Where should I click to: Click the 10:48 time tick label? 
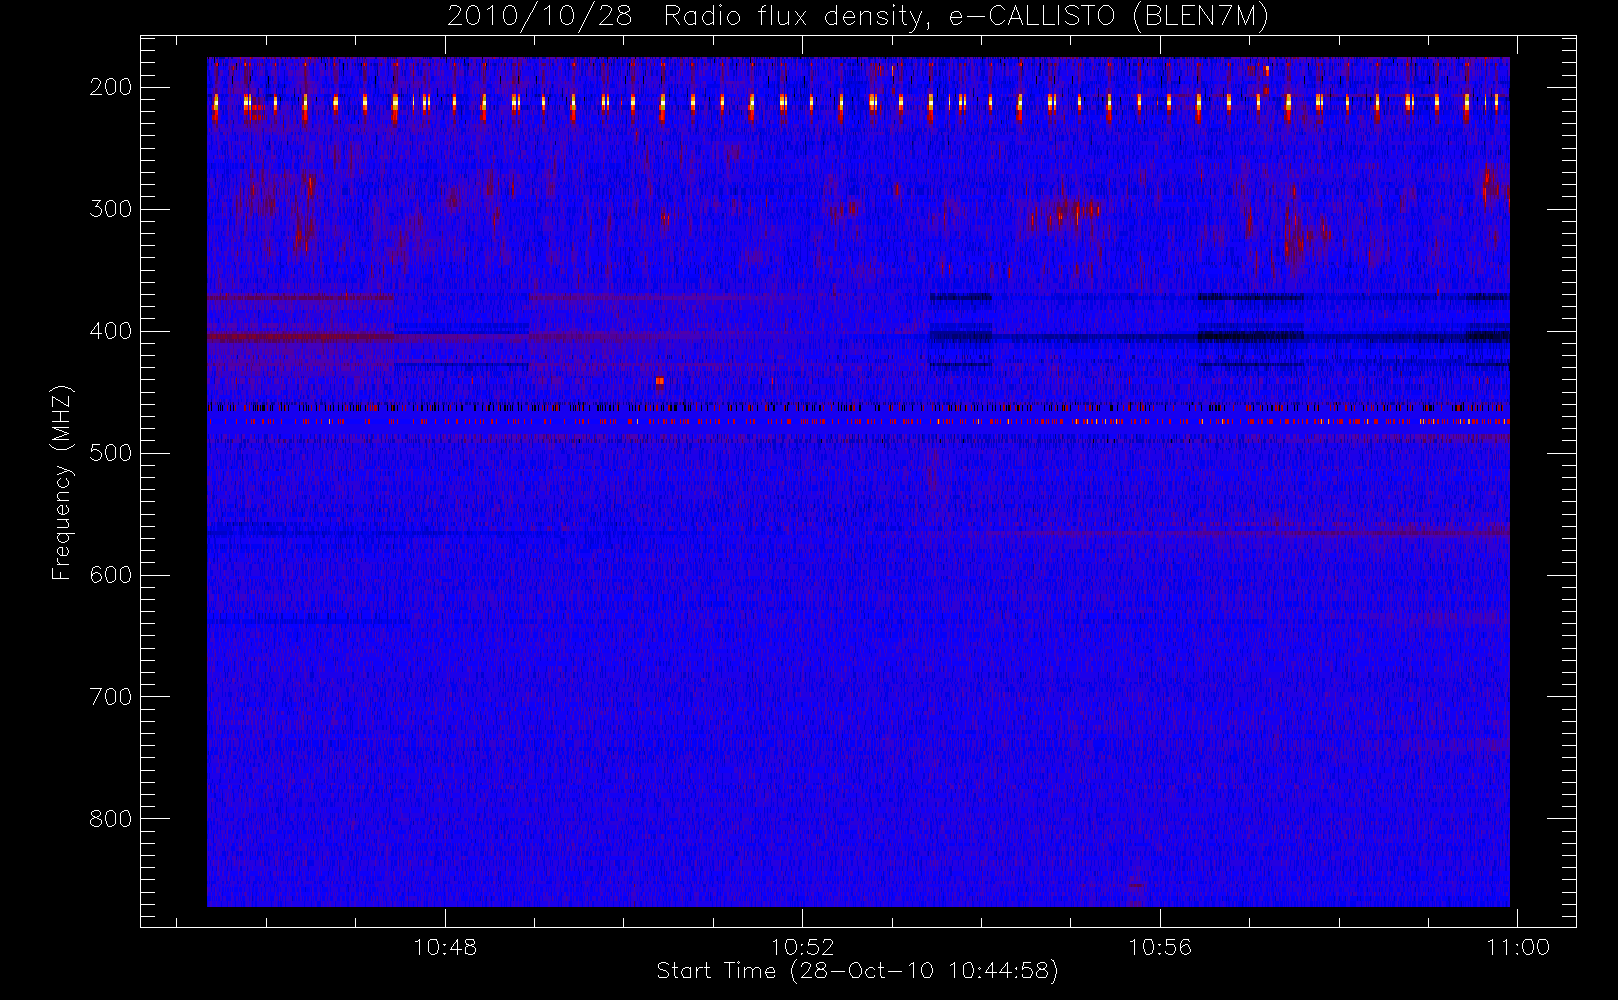(x=445, y=947)
